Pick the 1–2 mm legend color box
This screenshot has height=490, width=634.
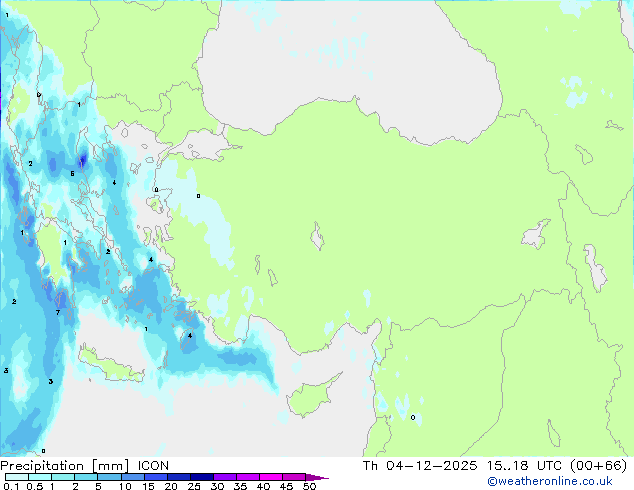pos(63,477)
